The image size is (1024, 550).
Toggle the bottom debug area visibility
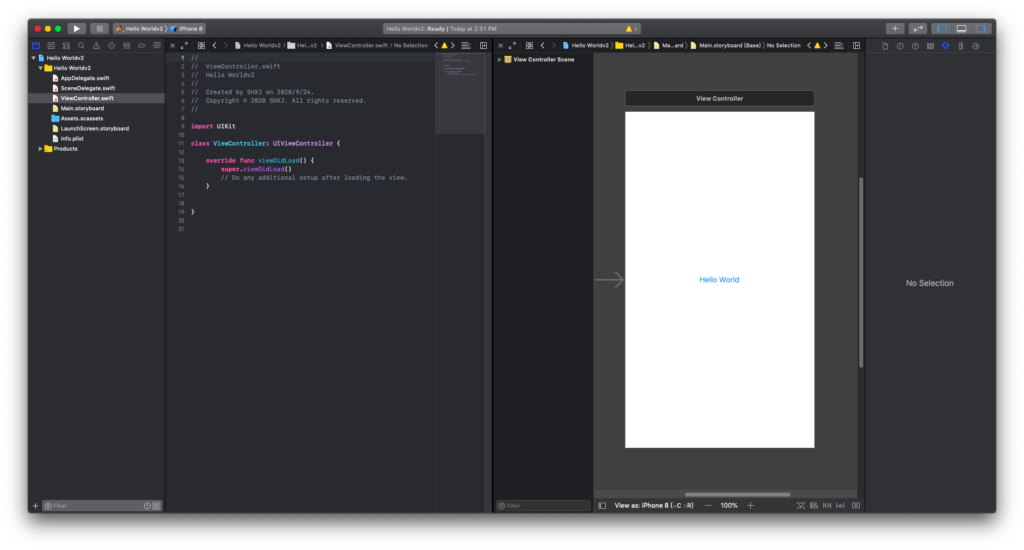pos(961,28)
